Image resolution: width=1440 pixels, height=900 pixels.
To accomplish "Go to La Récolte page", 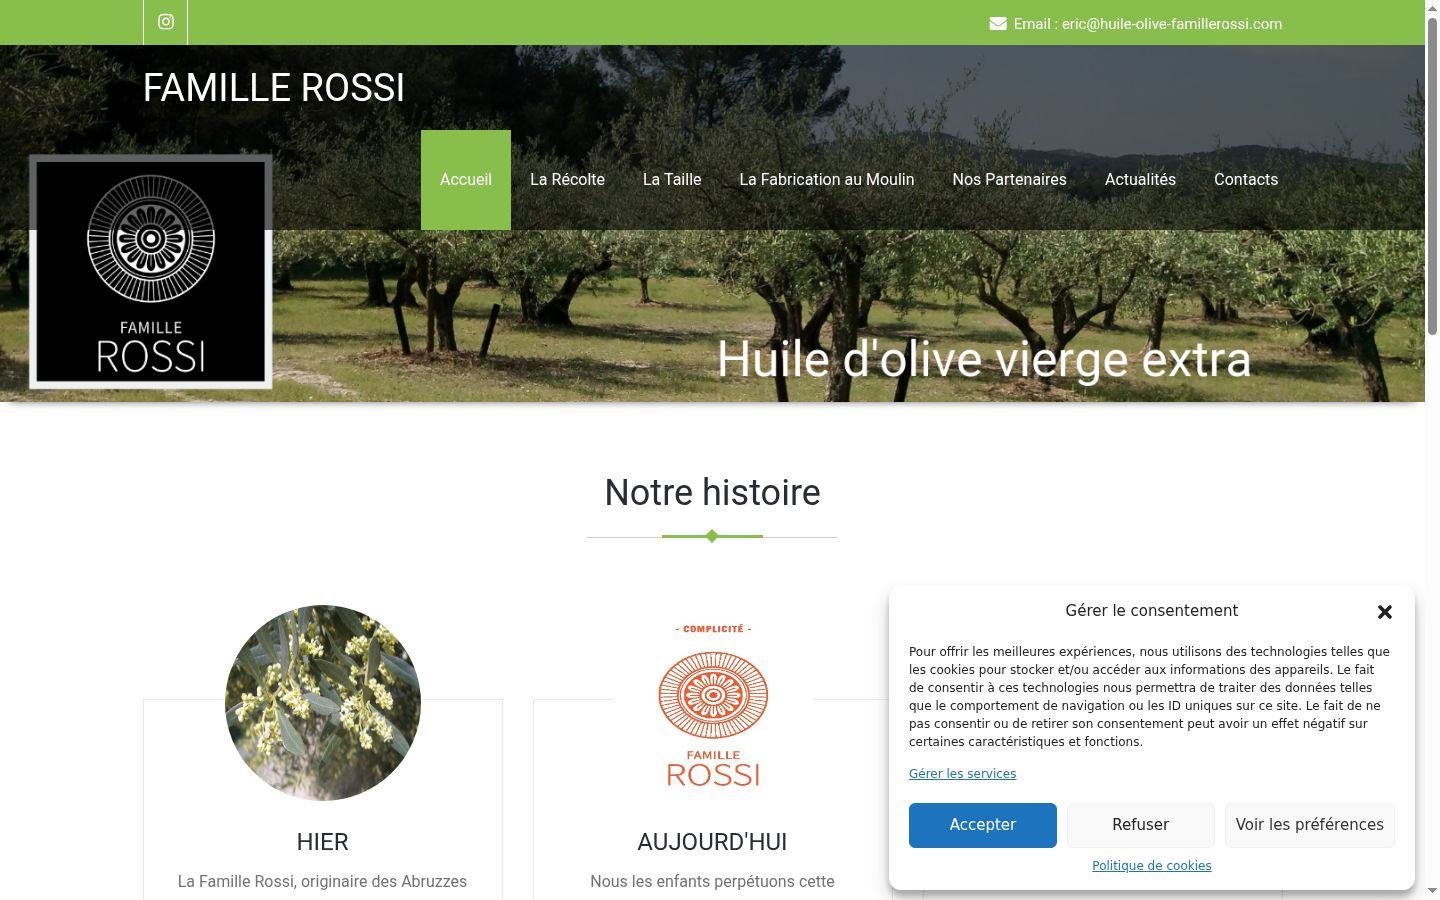I will click(x=567, y=180).
